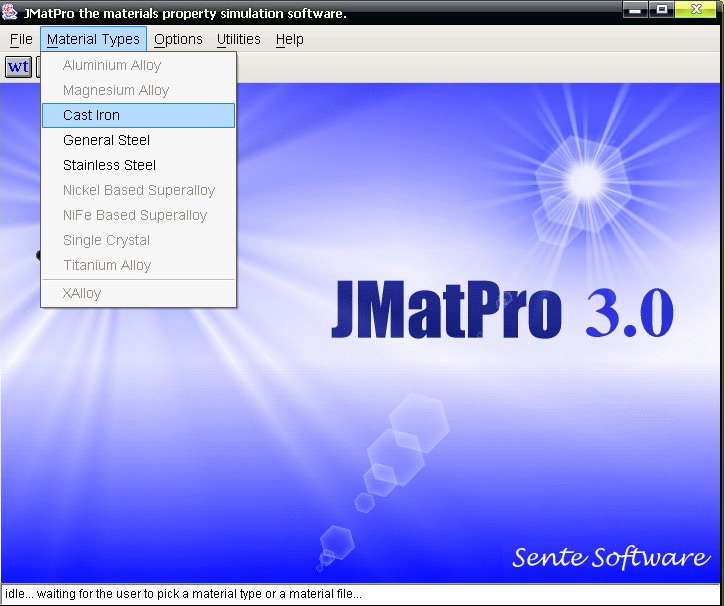Click the NiFe Based Superalloy entry

click(x=138, y=215)
